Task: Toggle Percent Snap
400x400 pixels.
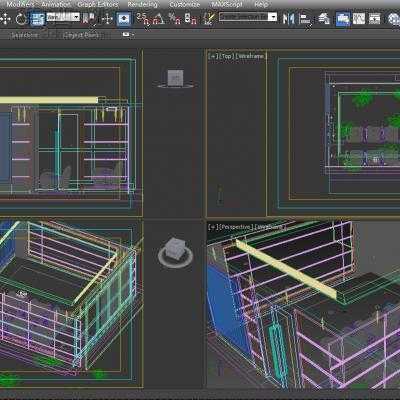Action: coord(174,19)
